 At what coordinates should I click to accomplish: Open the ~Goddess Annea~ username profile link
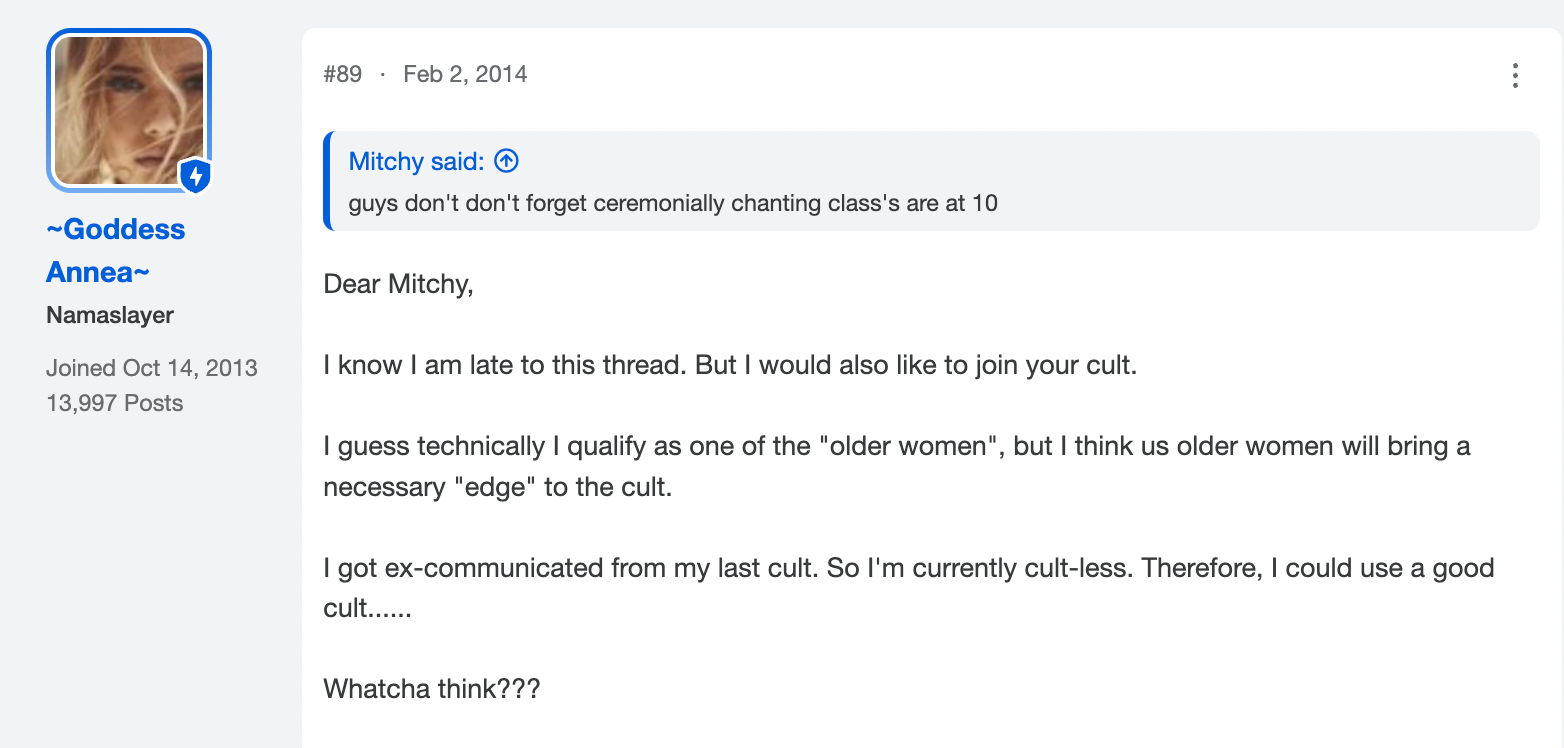(x=115, y=250)
